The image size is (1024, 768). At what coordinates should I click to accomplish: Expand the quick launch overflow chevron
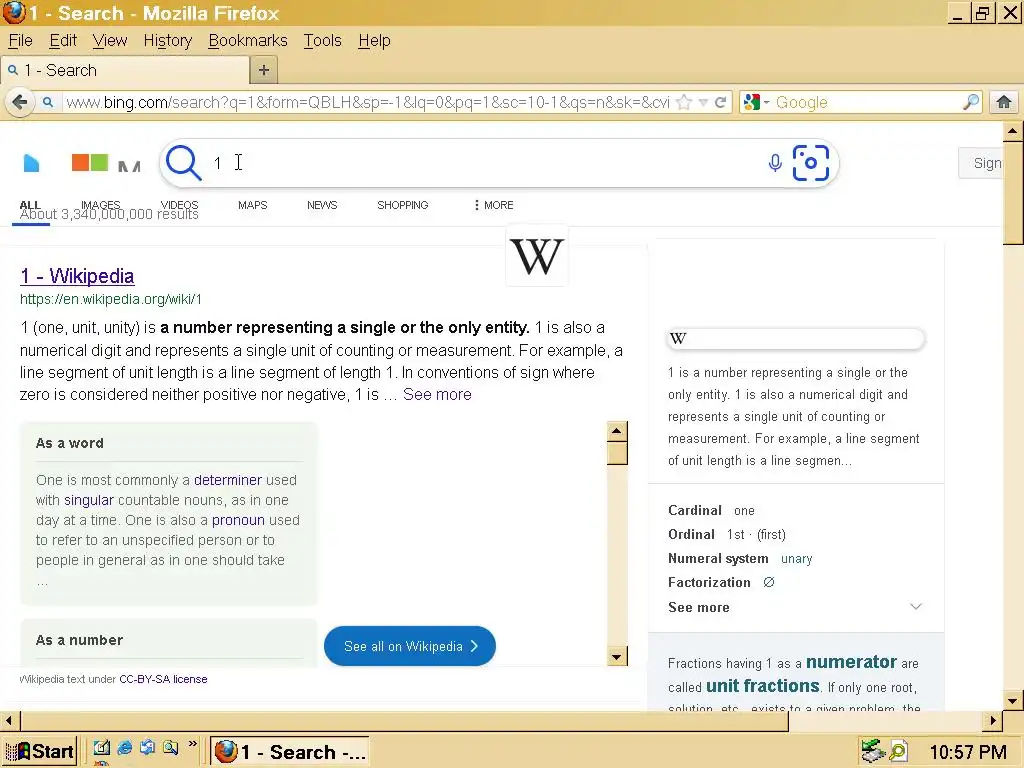tap(193, 744)
